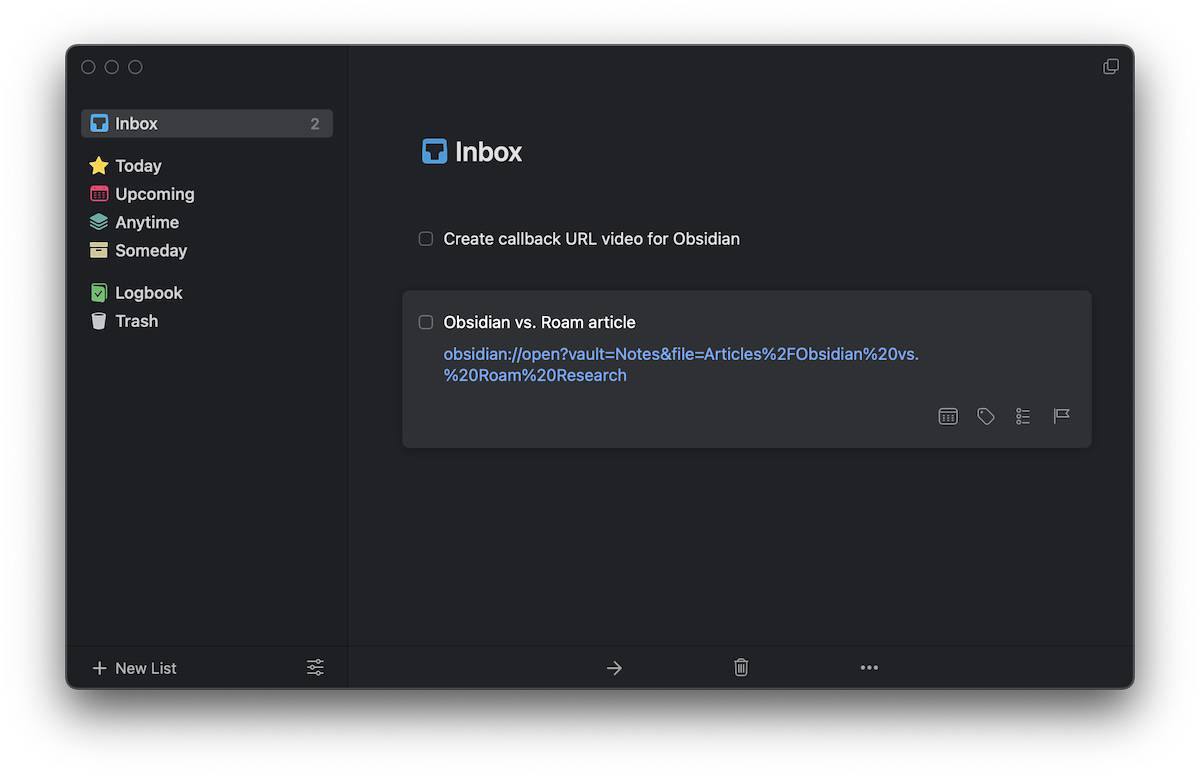Screen dimensions: 1200x776
Task: Open more actions ellipsis menu
Action: coord(869,668)
